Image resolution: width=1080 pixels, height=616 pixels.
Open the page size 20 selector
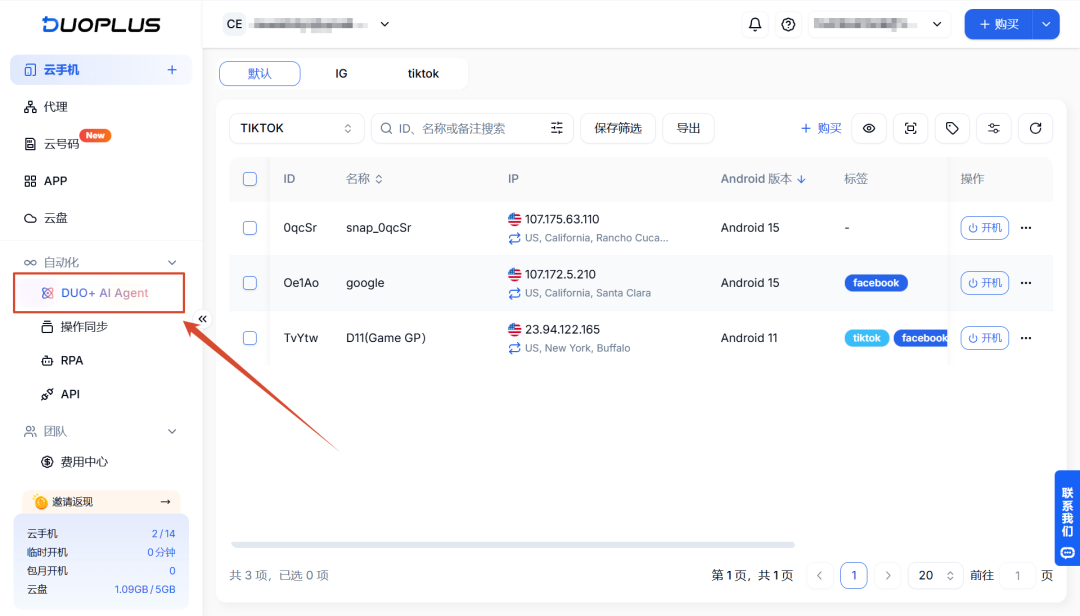tap(935, 575)
